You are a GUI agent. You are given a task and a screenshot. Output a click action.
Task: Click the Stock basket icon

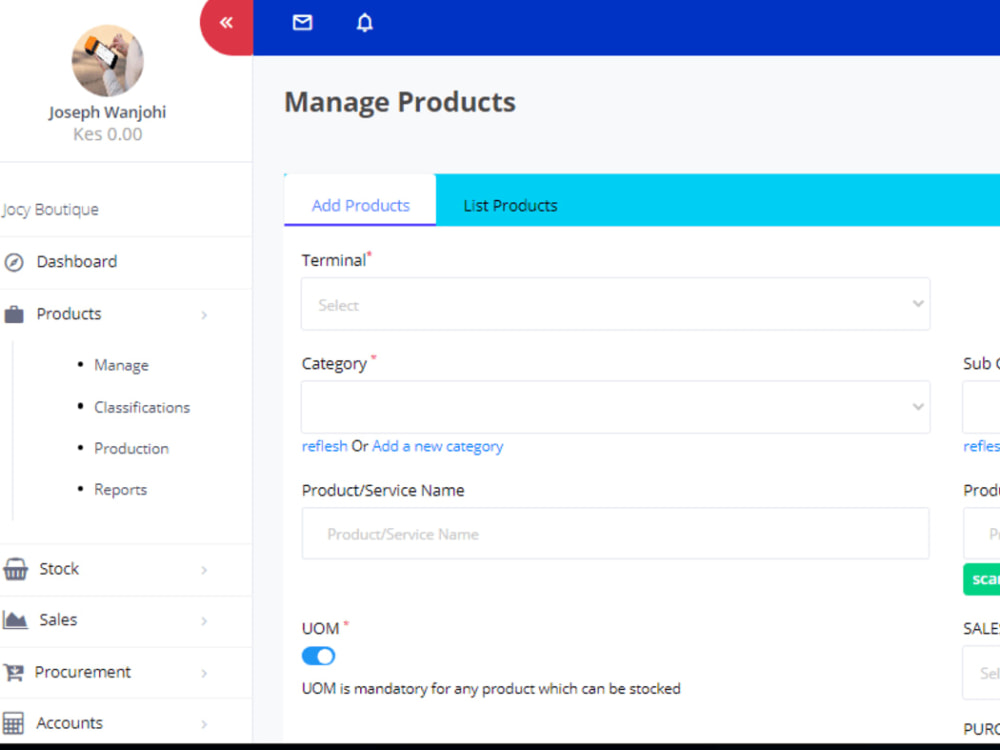pos(15,569)
